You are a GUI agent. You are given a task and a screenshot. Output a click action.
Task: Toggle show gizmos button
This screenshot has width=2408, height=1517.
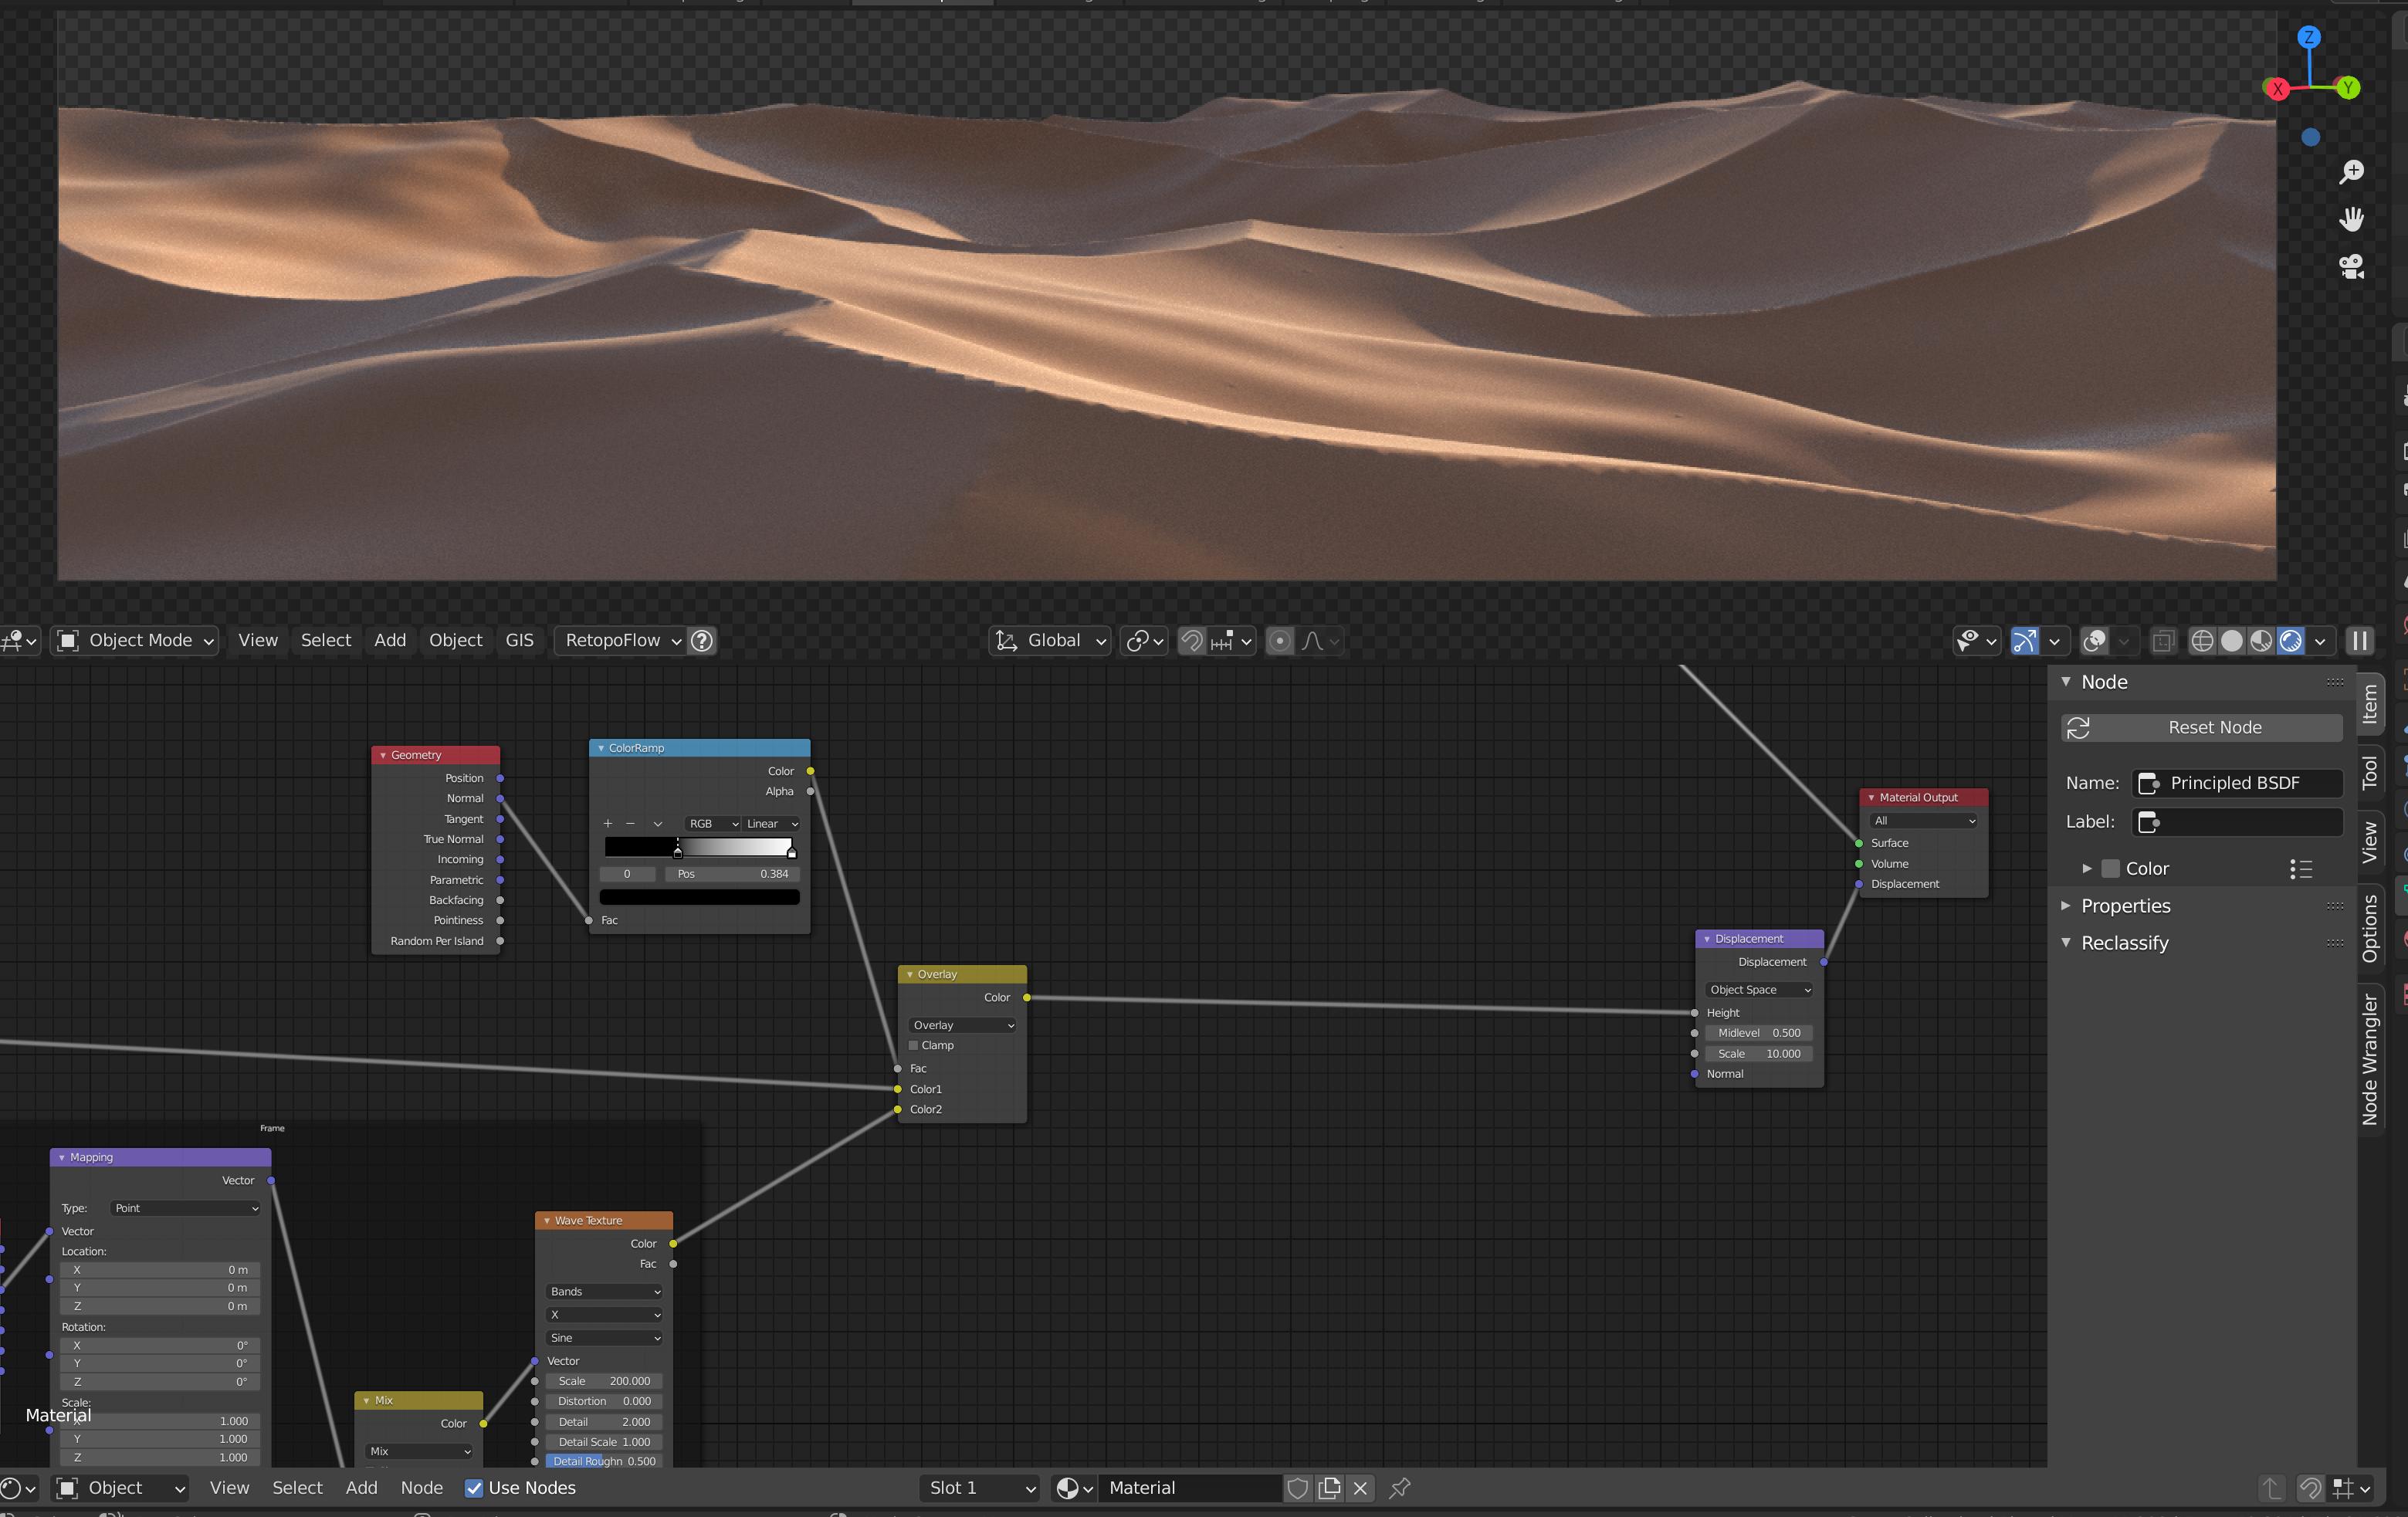pos(2024,641)
